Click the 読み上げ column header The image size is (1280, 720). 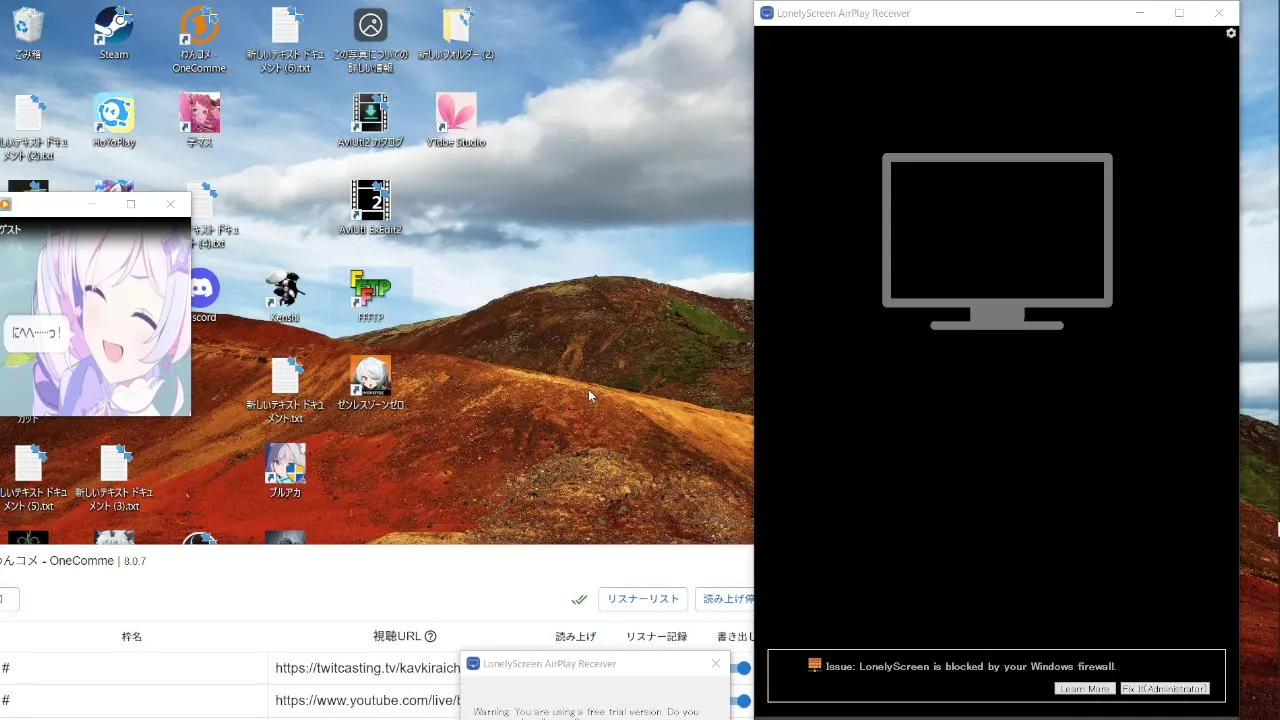pyautogui.click(x=576, y=636)
